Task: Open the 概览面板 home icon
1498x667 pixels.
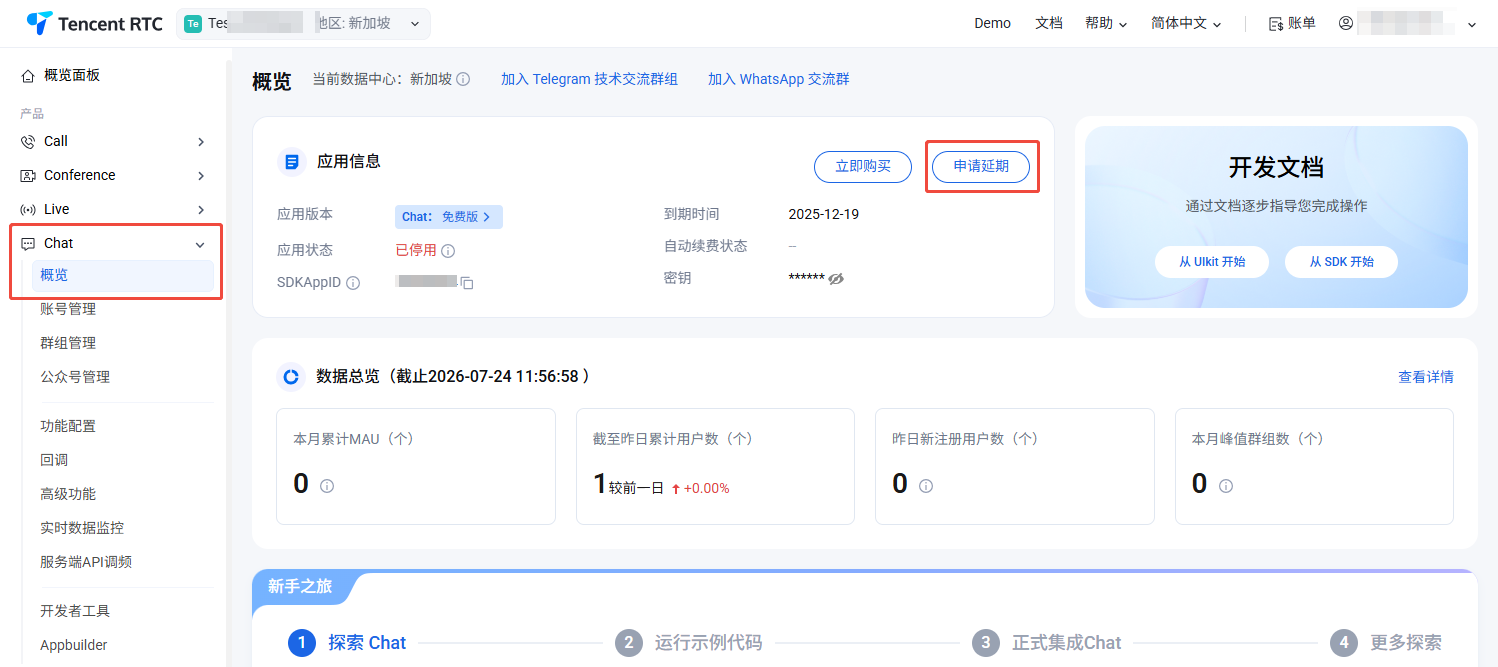Action: coord(28,76)
